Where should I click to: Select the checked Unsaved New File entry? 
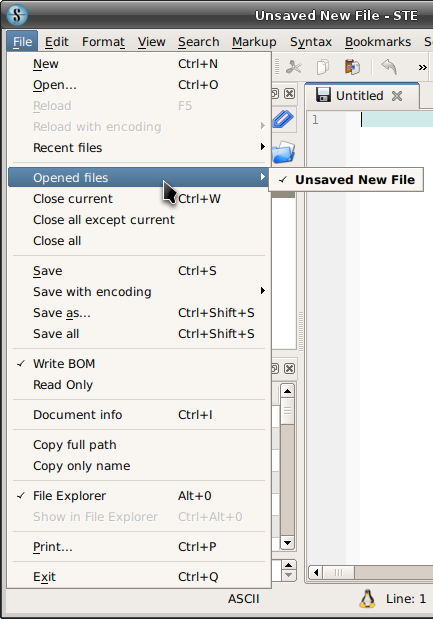[346, 180]
